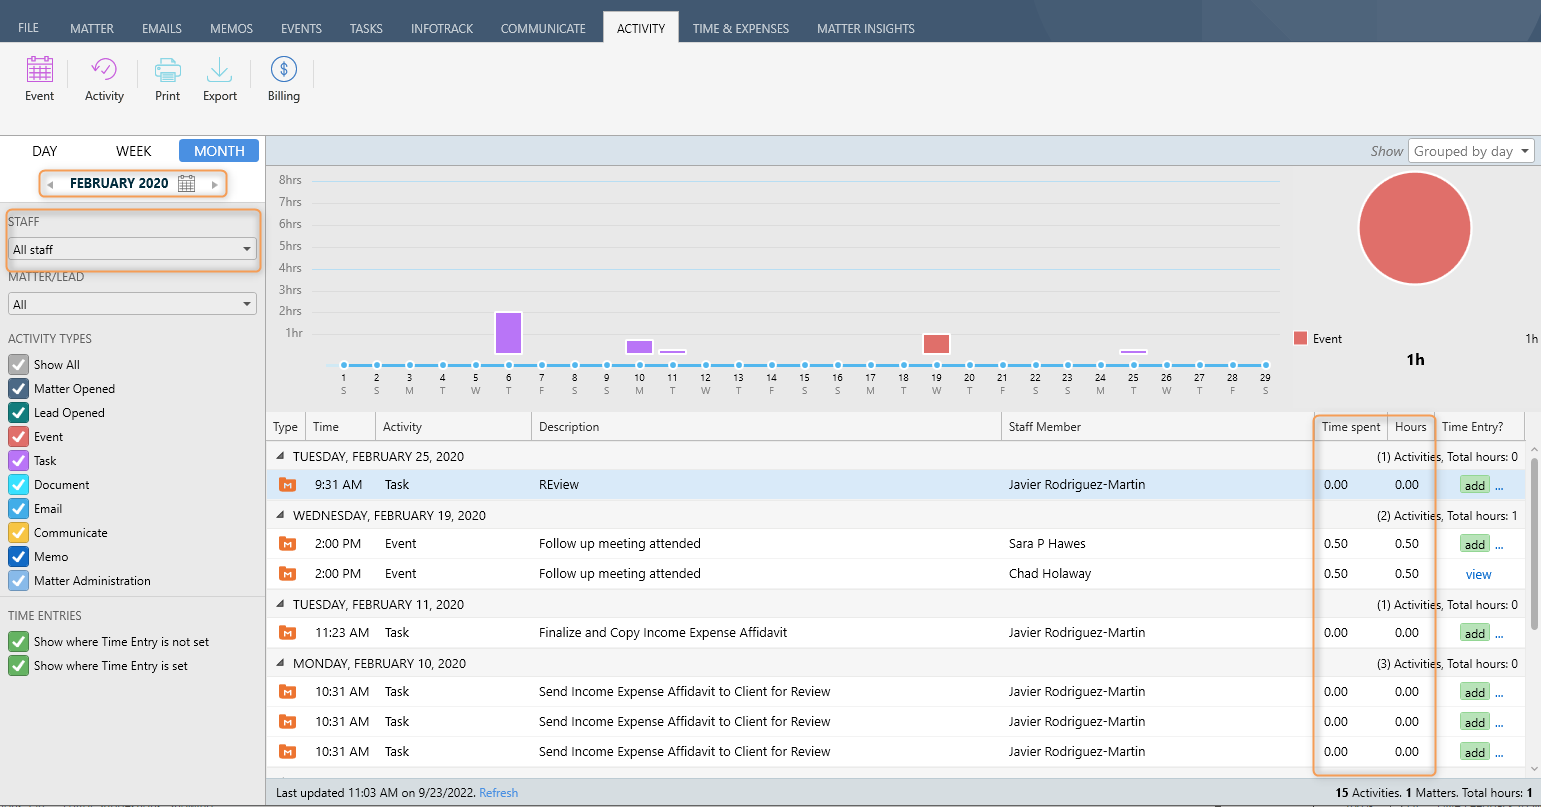The image size is (1541, 807).
Task: Select the WEEK view
Action: coord(133,151)
